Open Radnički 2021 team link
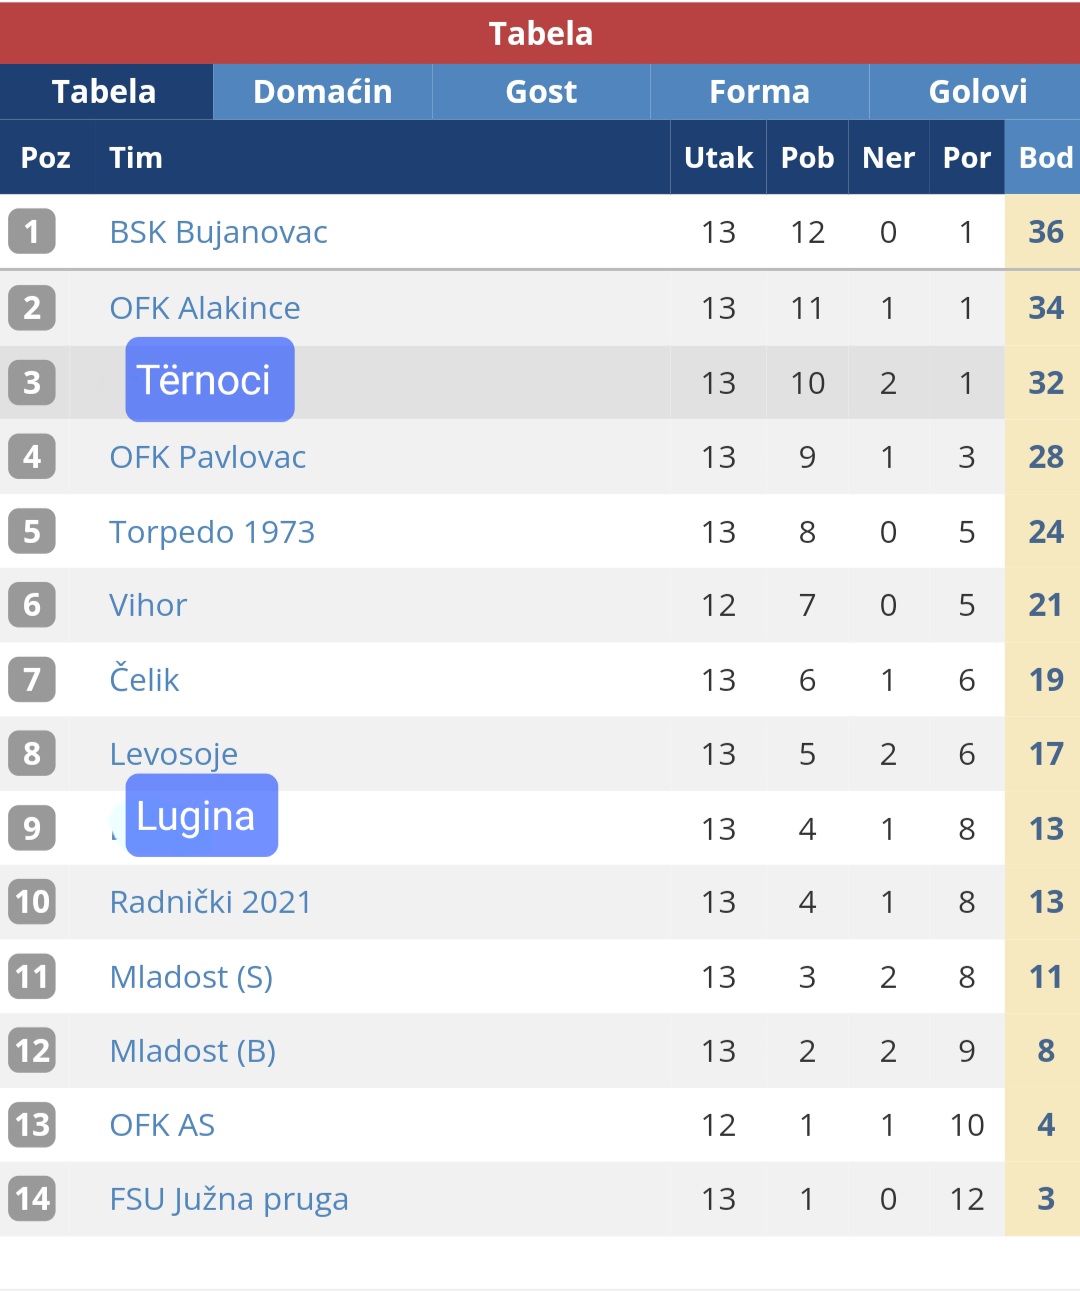 [x=211, y=902]
